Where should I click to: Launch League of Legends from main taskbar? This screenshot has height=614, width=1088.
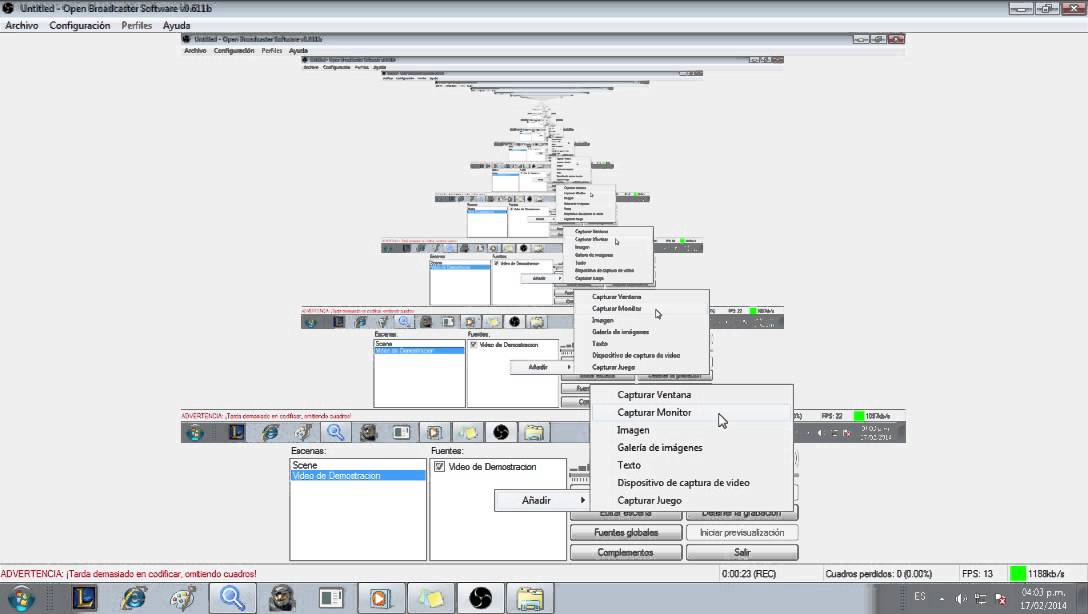point(85,598)
